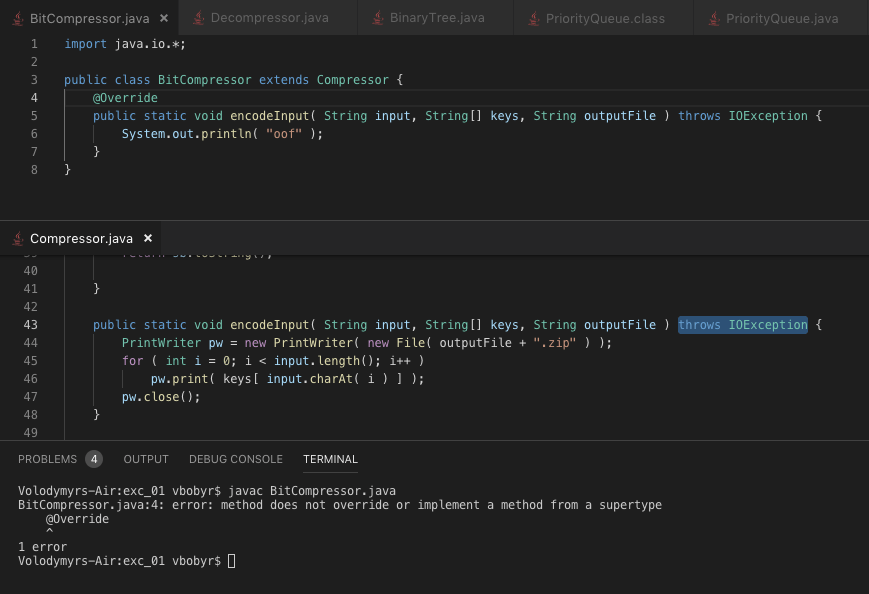Toggle a breakpoint beside line 44

[x=15, y=342]
